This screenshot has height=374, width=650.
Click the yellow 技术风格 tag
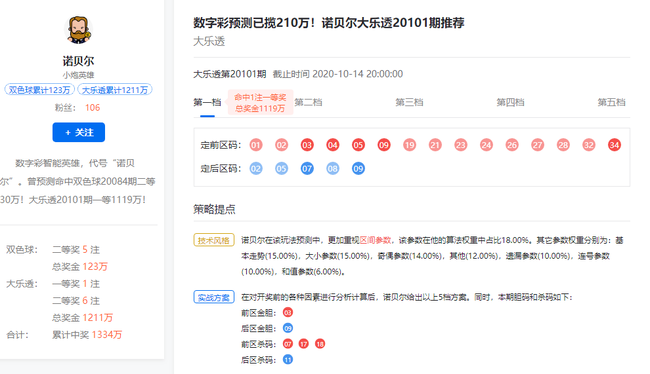[x=214, y=240]
